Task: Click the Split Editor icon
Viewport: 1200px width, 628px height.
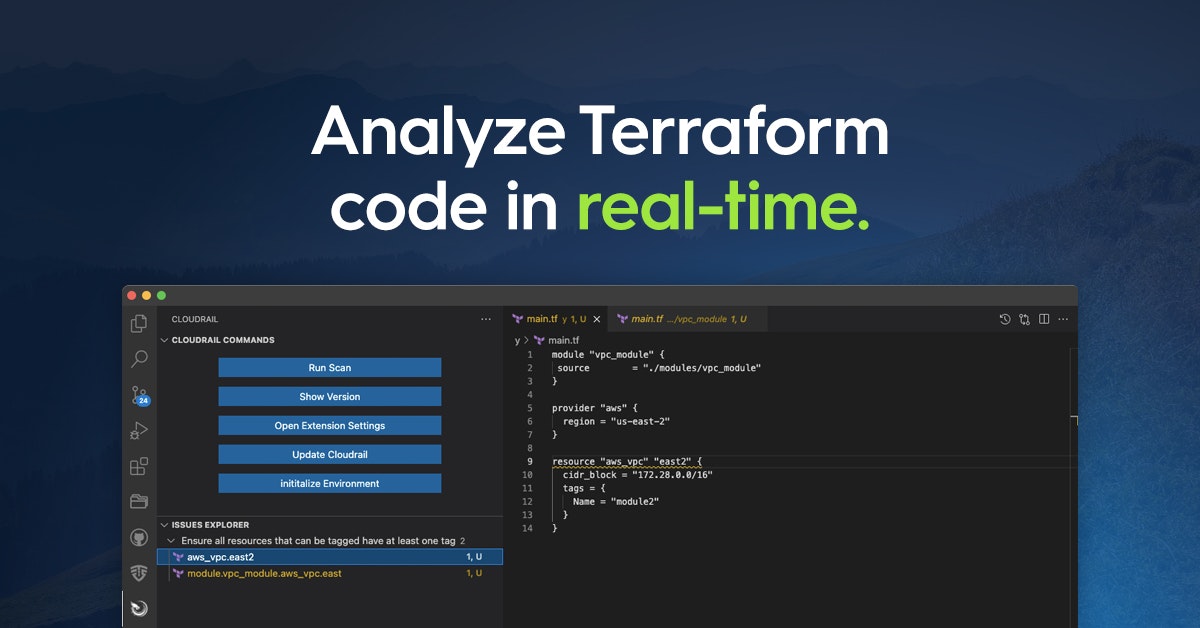Action: click(1043, 318)
